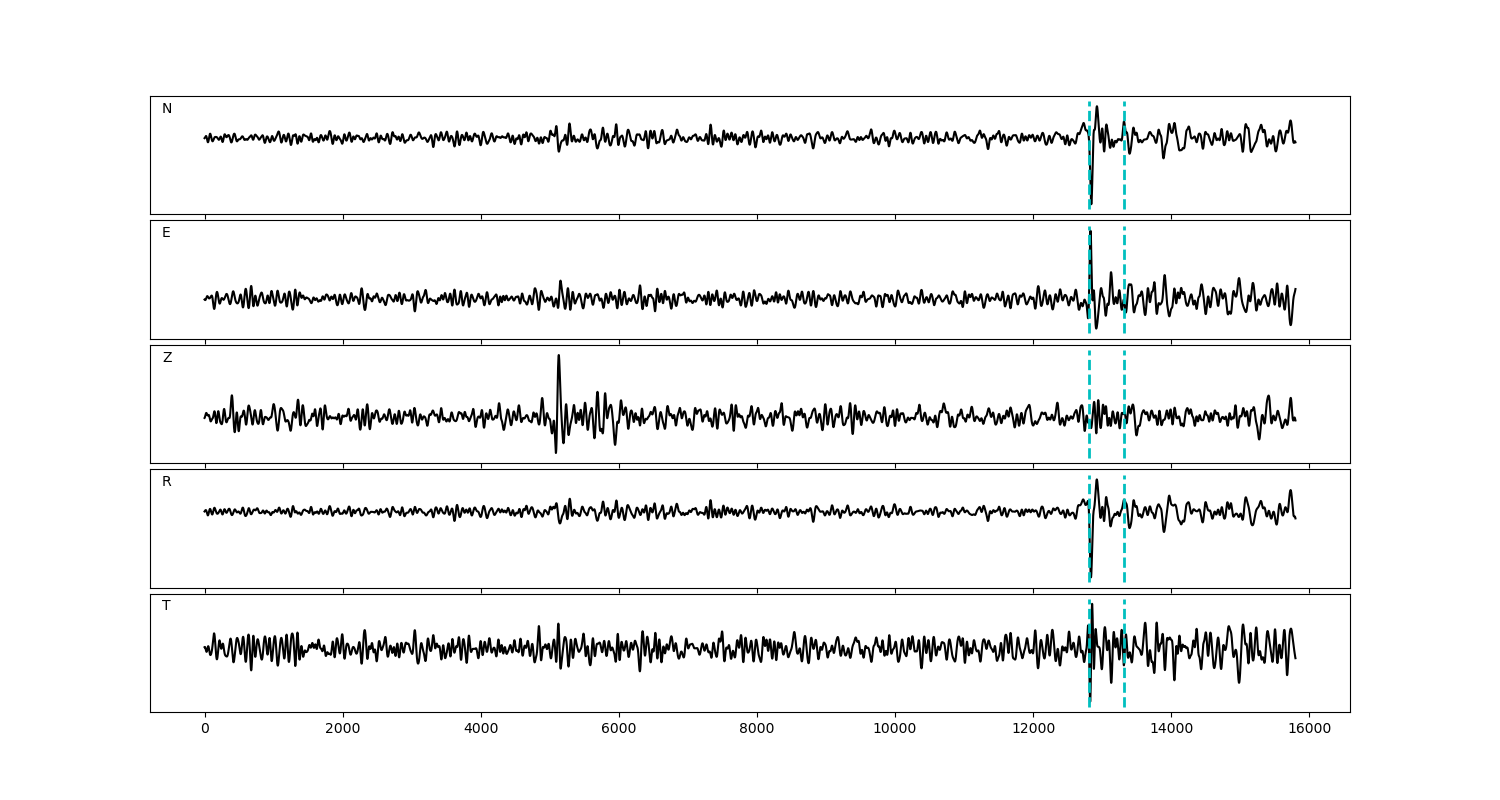This screenshot has height=800, width=1500.
Task: Click the second dashed marker in R panel
Action: (x=1124, y=550)
